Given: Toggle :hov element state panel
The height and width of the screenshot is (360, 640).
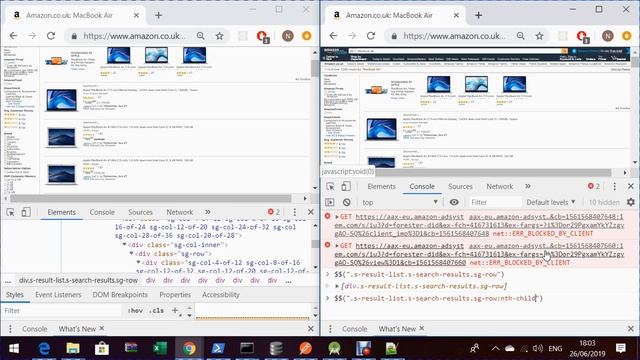Looking at the screenshot, I should coord(135,311).
